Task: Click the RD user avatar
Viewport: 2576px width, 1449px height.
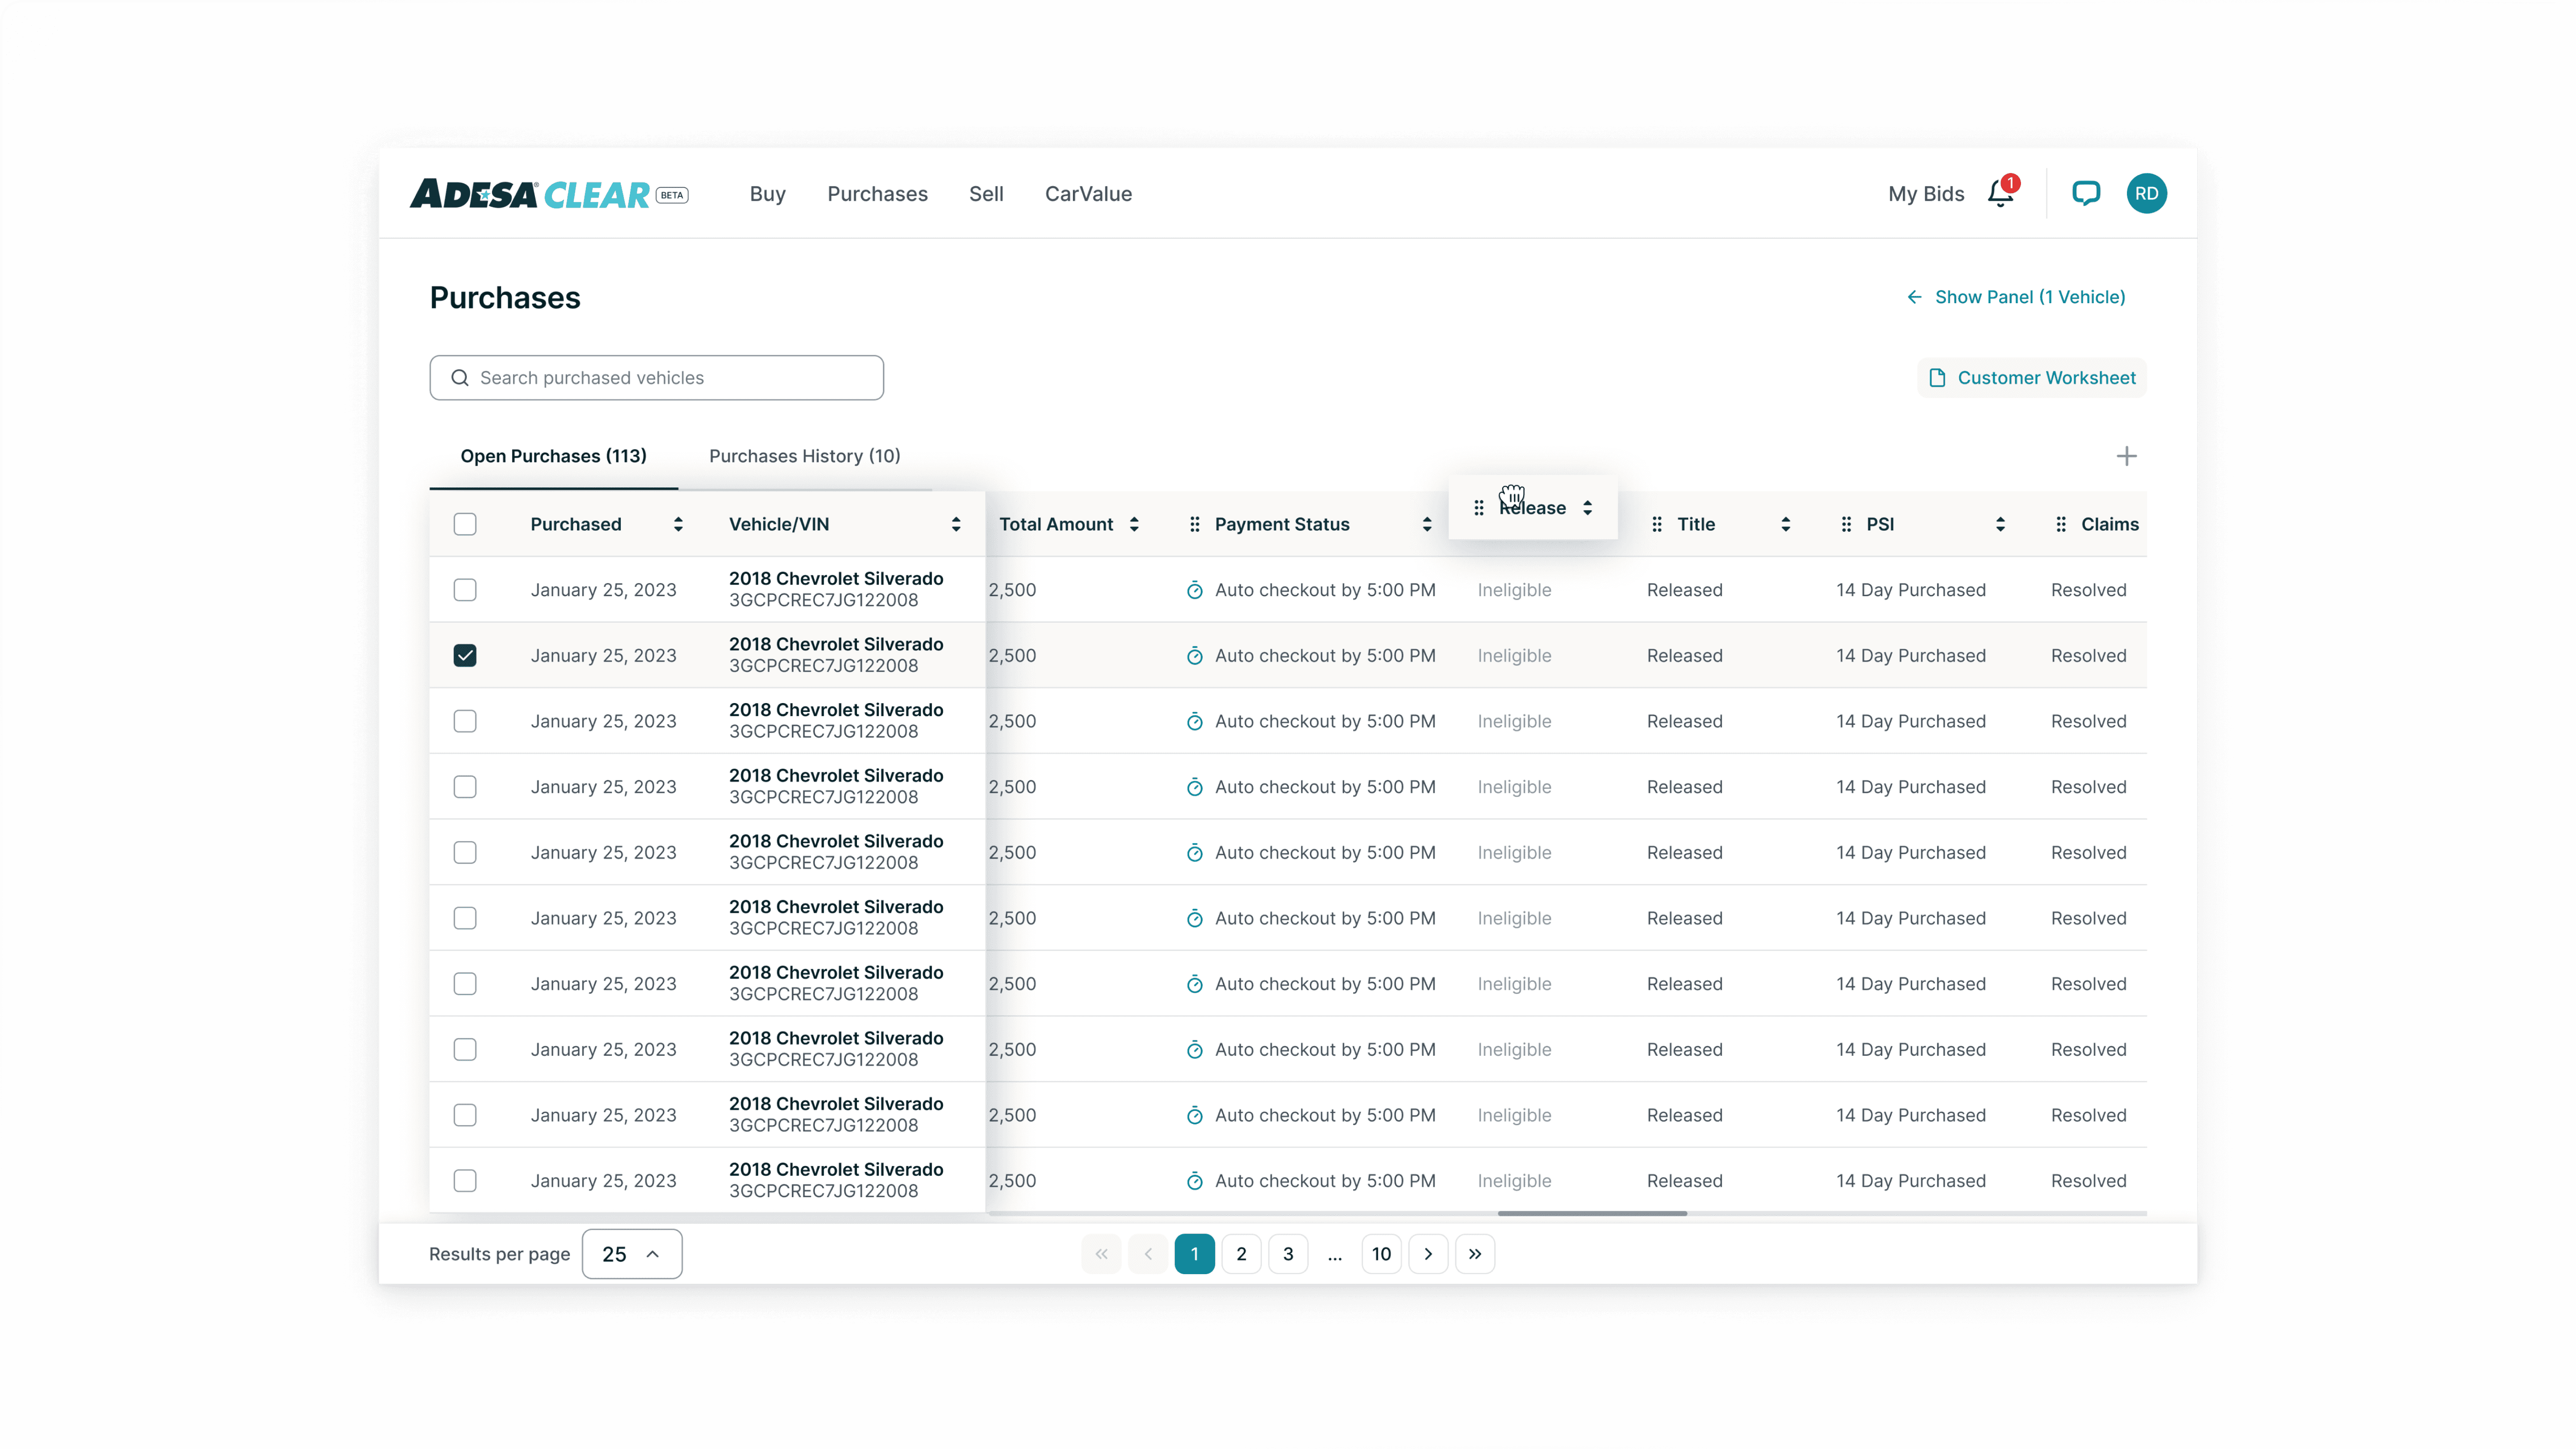Action: 2146,193
